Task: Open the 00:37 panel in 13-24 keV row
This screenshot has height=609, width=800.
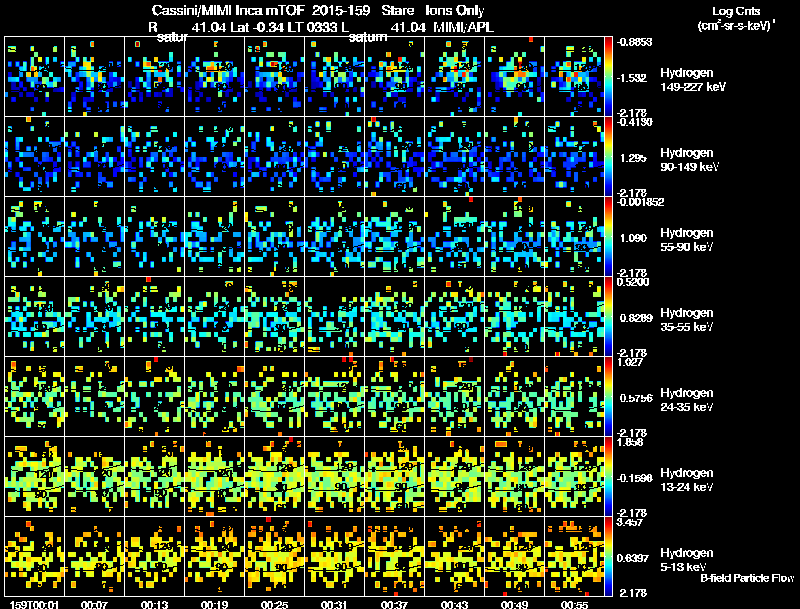Action: (394, 477)
